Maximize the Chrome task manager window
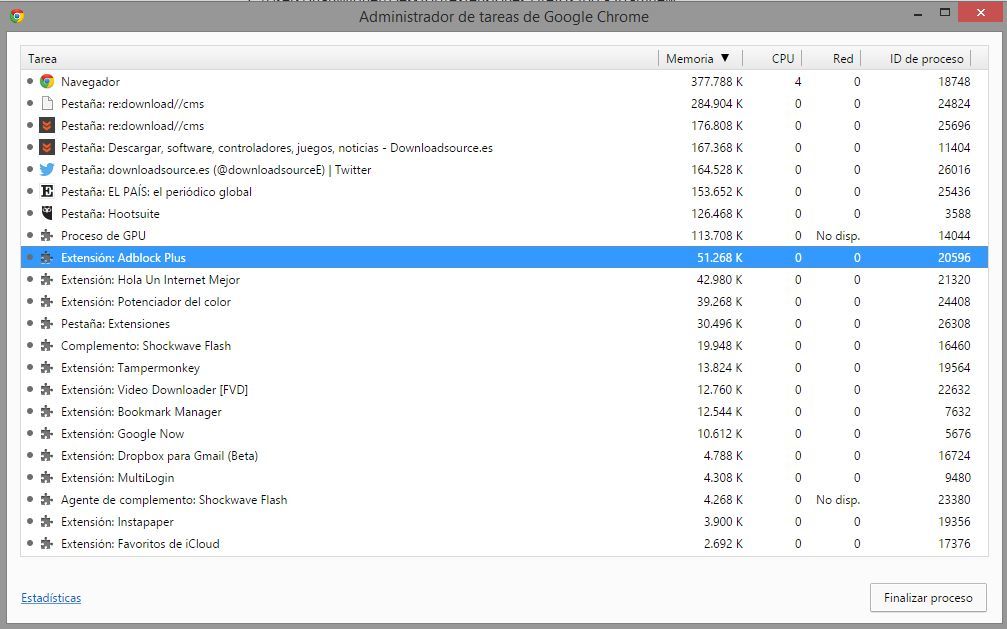 [945, 12]
